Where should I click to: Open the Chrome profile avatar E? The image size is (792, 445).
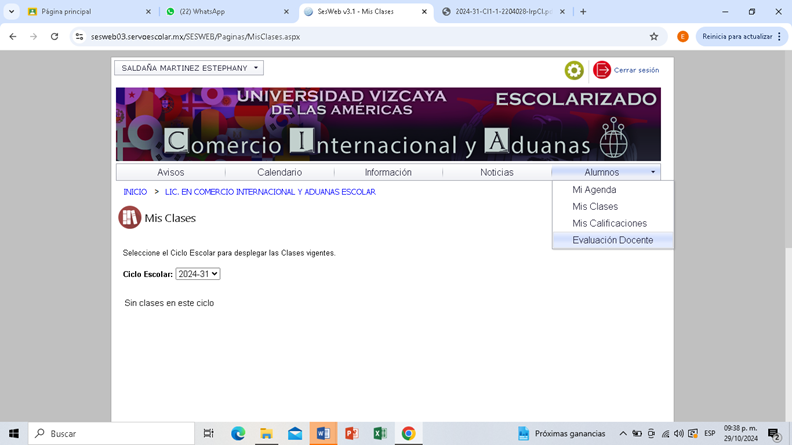click(682, 36)
